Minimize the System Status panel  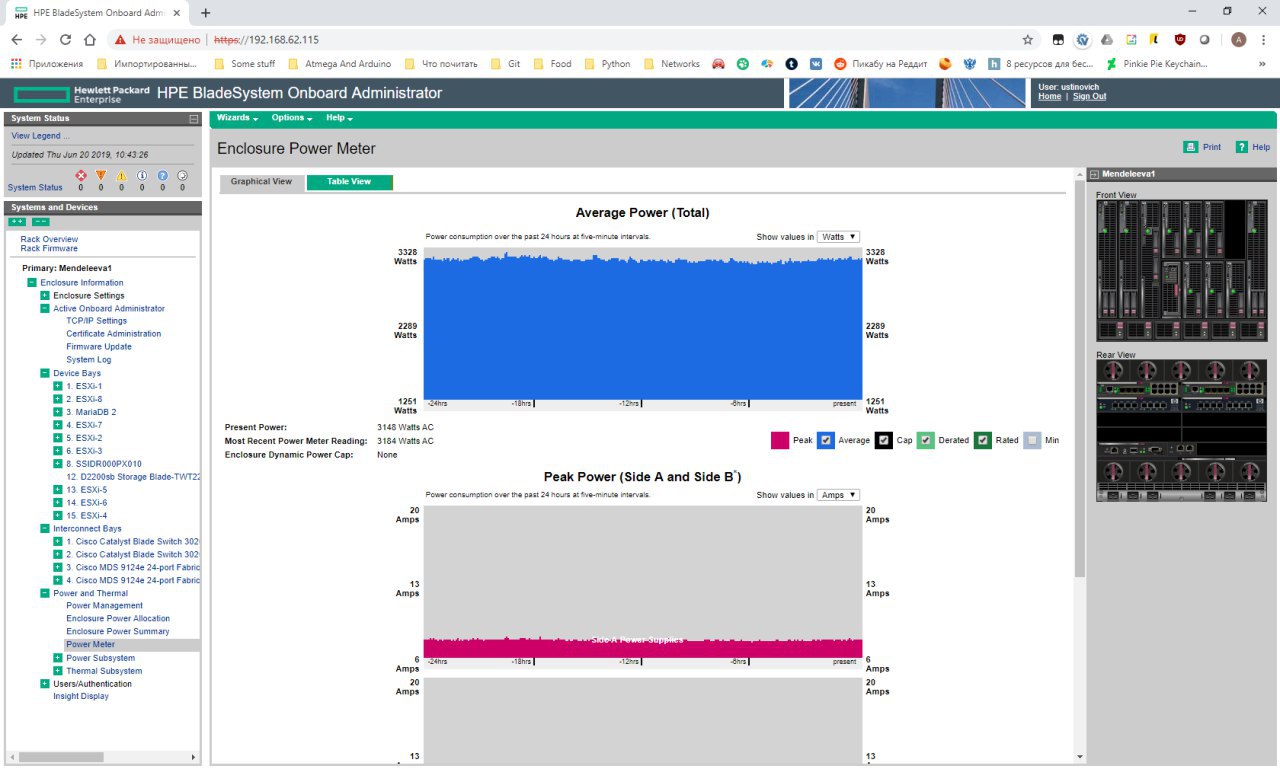point(194,119)
